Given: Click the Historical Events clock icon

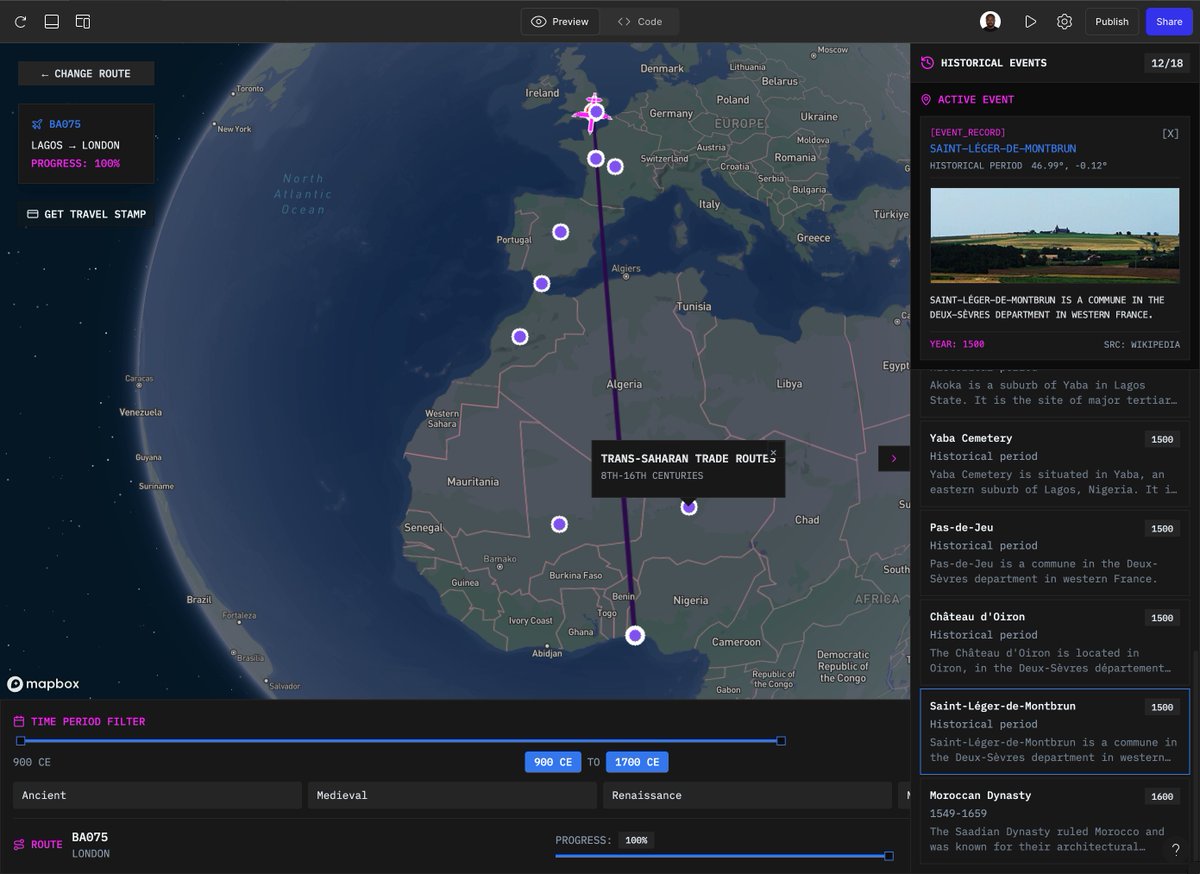Looking at the screenshot, I should (x=927, y=63).
